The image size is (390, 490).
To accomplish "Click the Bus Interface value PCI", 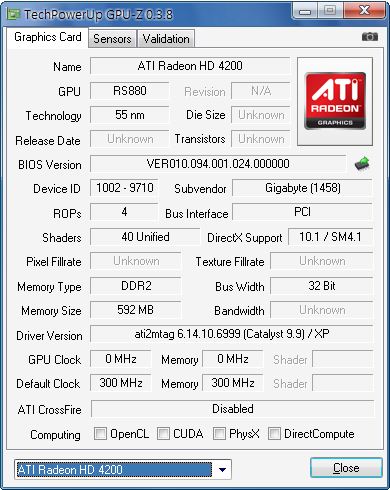I will coord(303,212).
